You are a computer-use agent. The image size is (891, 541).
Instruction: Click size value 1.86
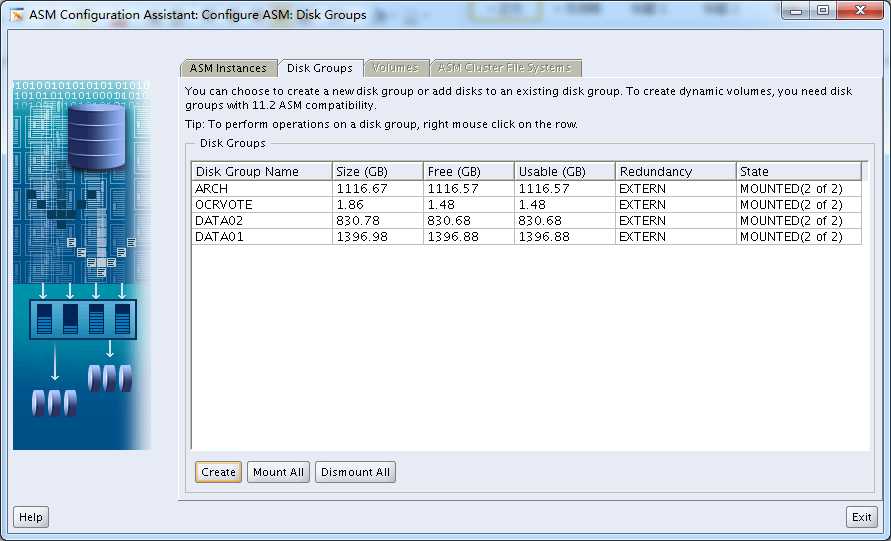pos(350,205)
